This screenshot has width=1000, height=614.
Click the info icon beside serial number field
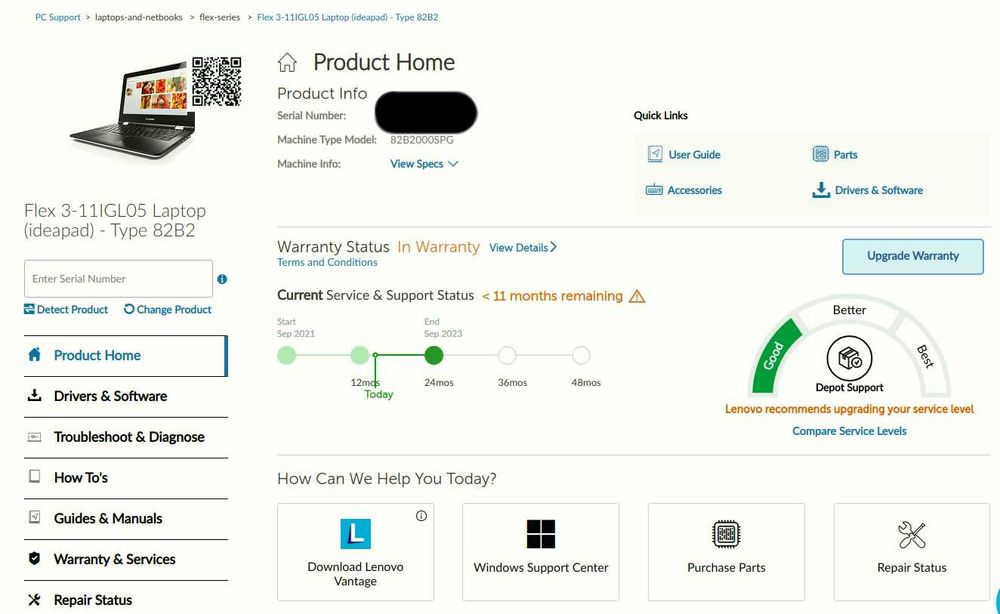pos(222,279)
